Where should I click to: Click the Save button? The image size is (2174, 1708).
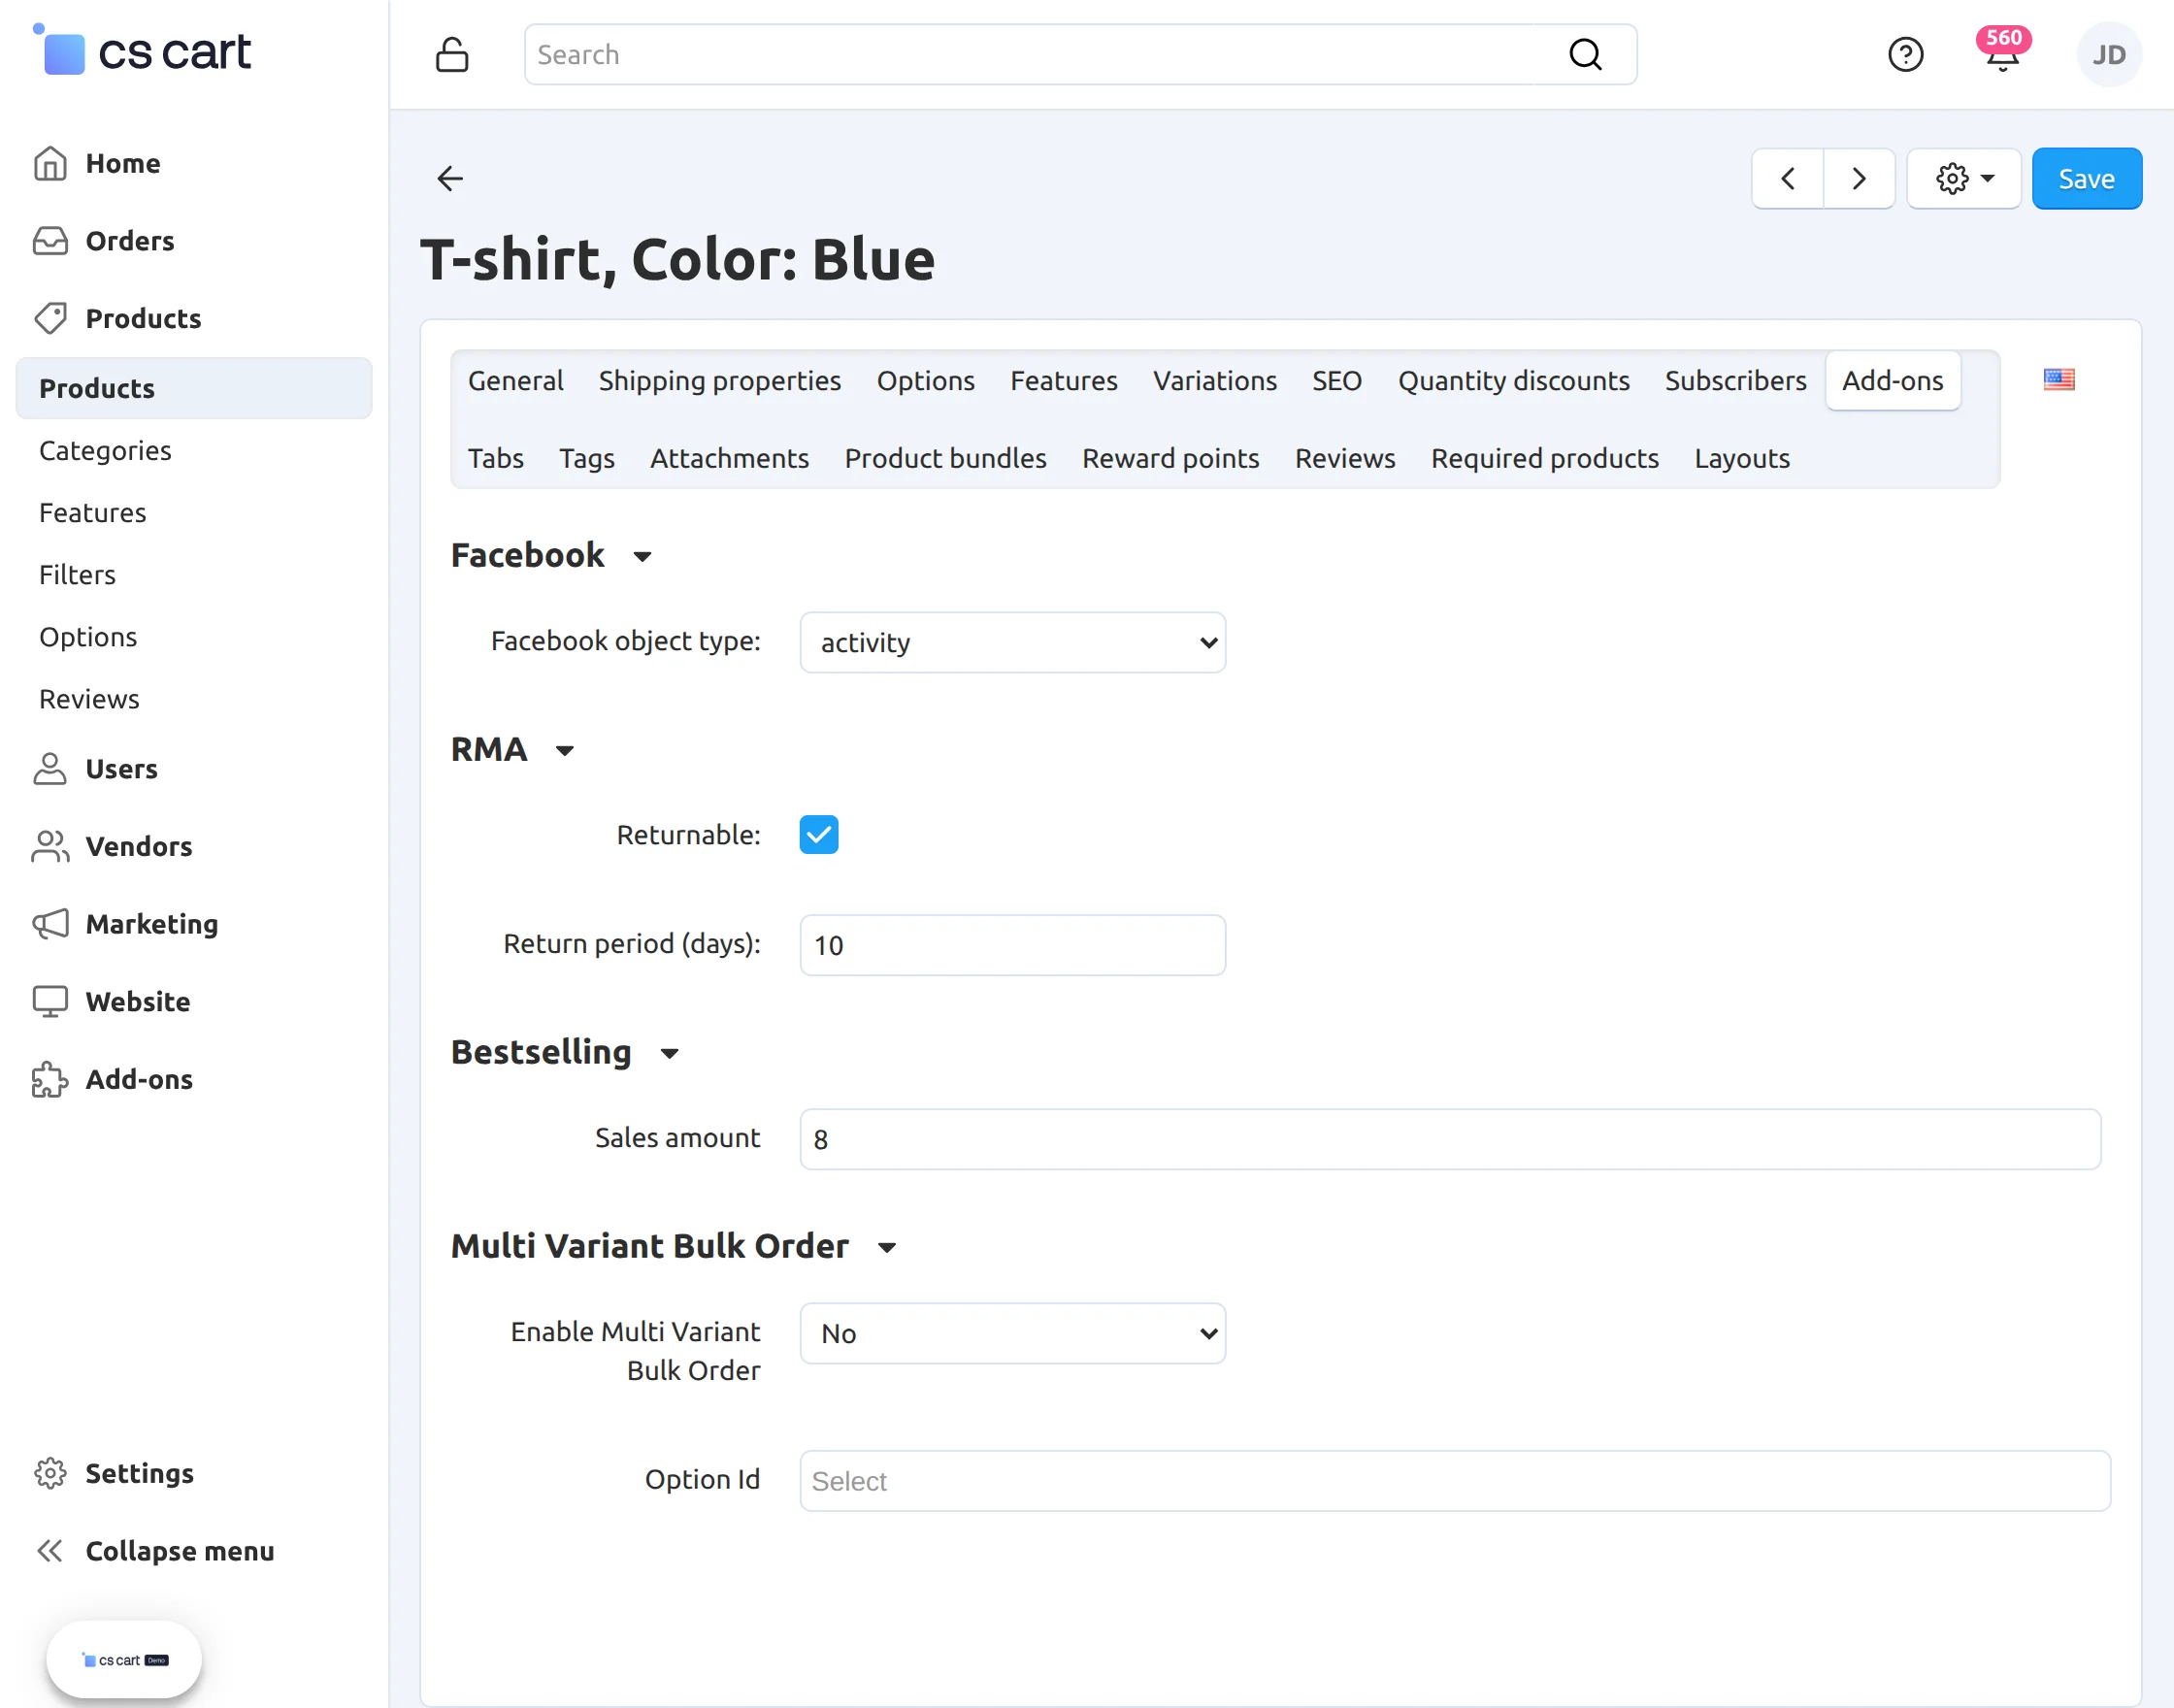pos(2087,178)
